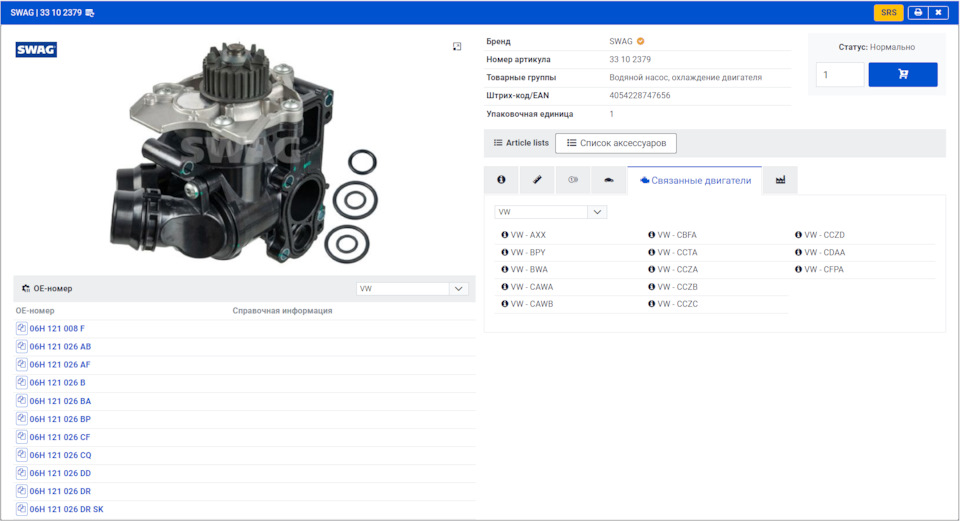Click the truck icon beside article title

point(90,13)
